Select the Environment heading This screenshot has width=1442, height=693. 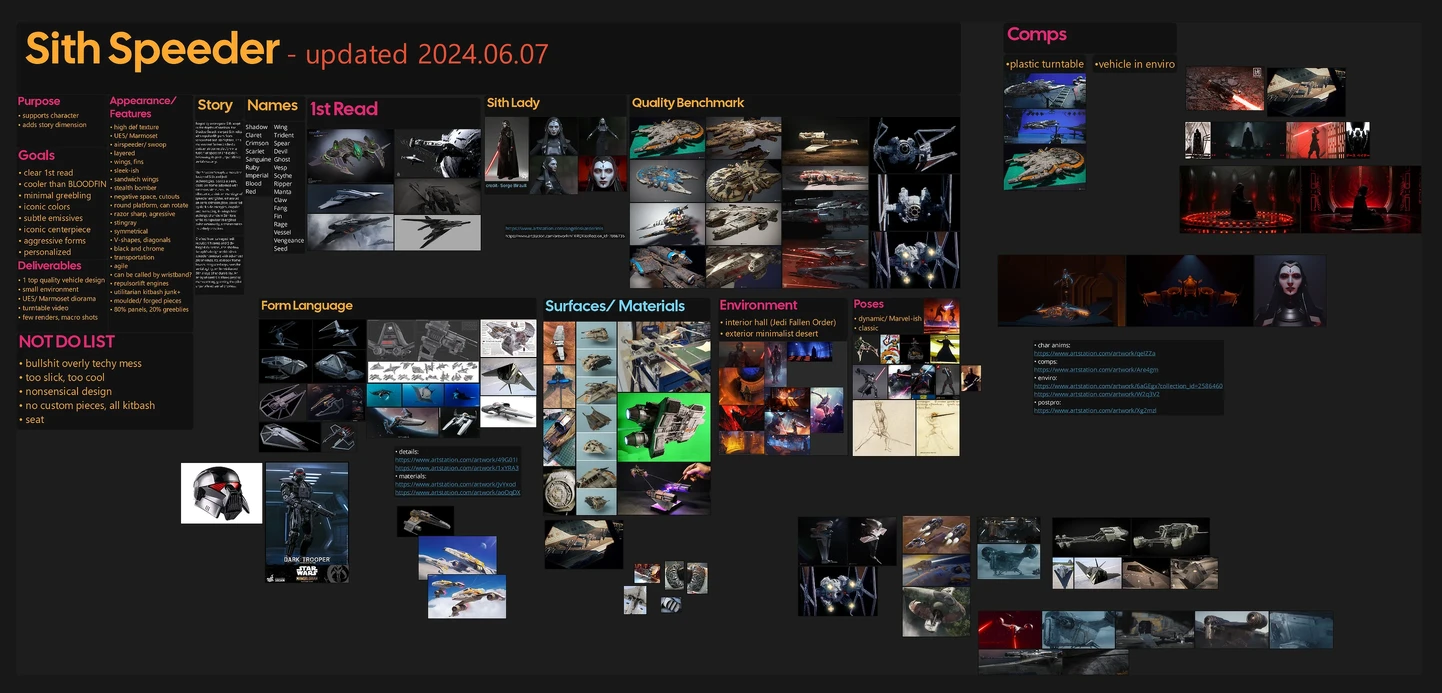click(x=758, y=305)
